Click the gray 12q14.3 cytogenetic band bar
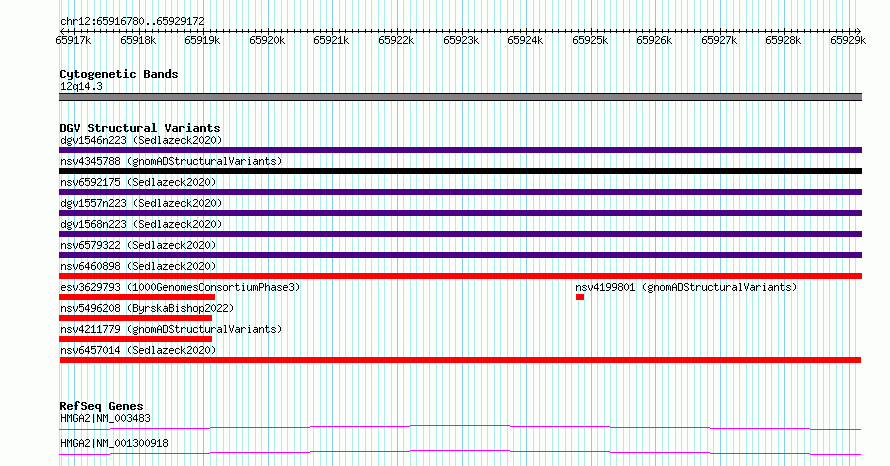The width and height of the screenshot is (890, 466). click(460, 97)
